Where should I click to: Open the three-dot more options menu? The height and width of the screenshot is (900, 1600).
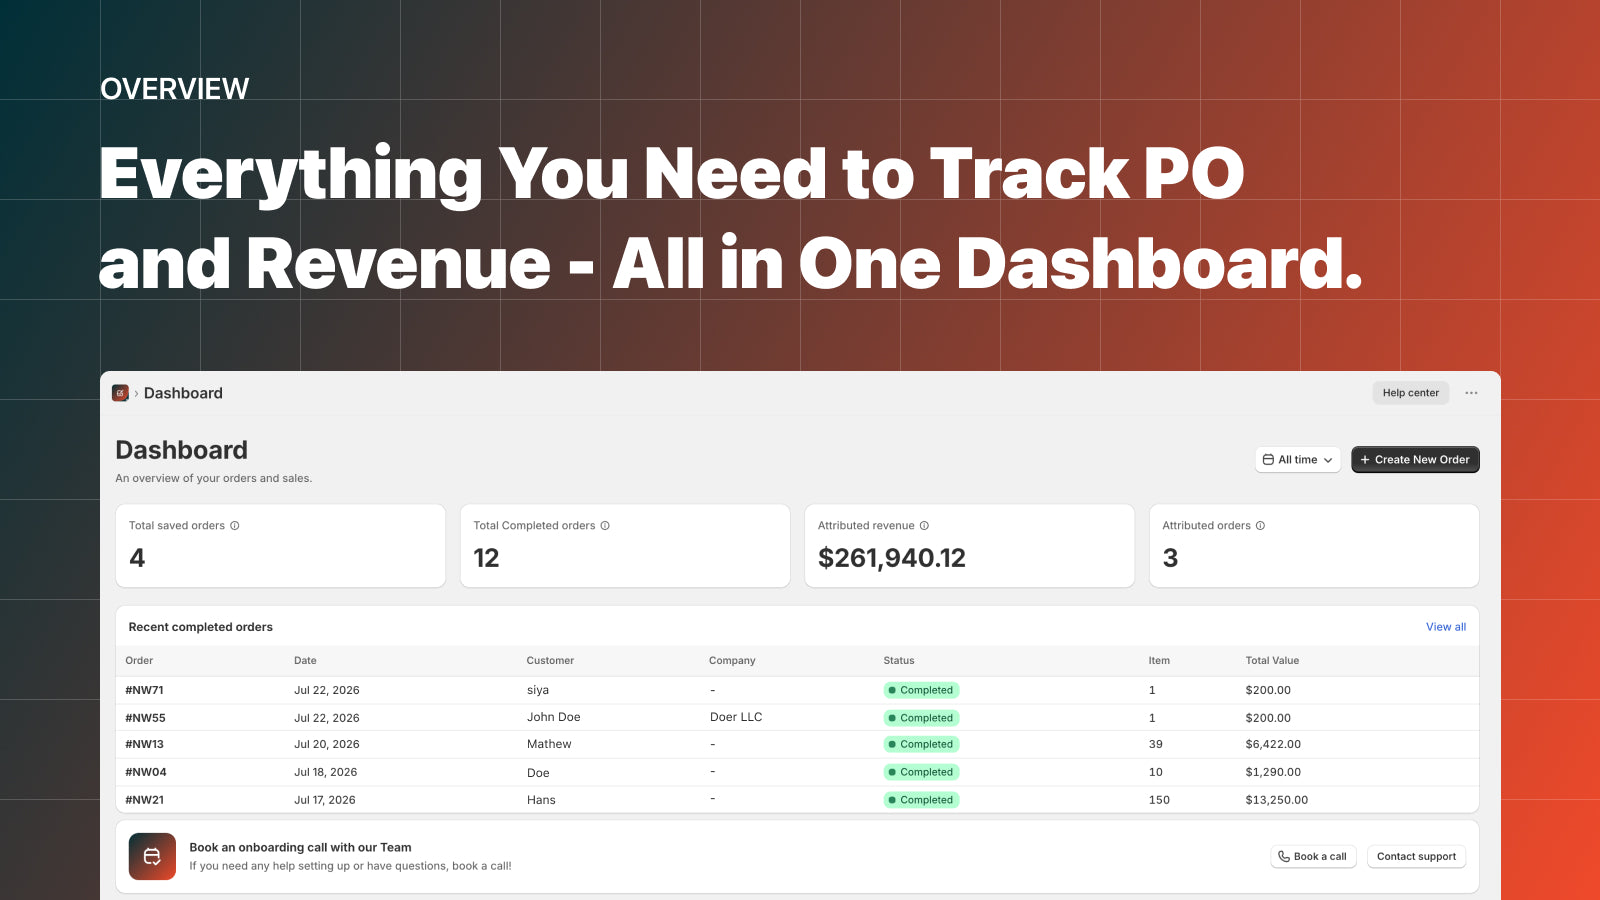tap(1471, 393)
